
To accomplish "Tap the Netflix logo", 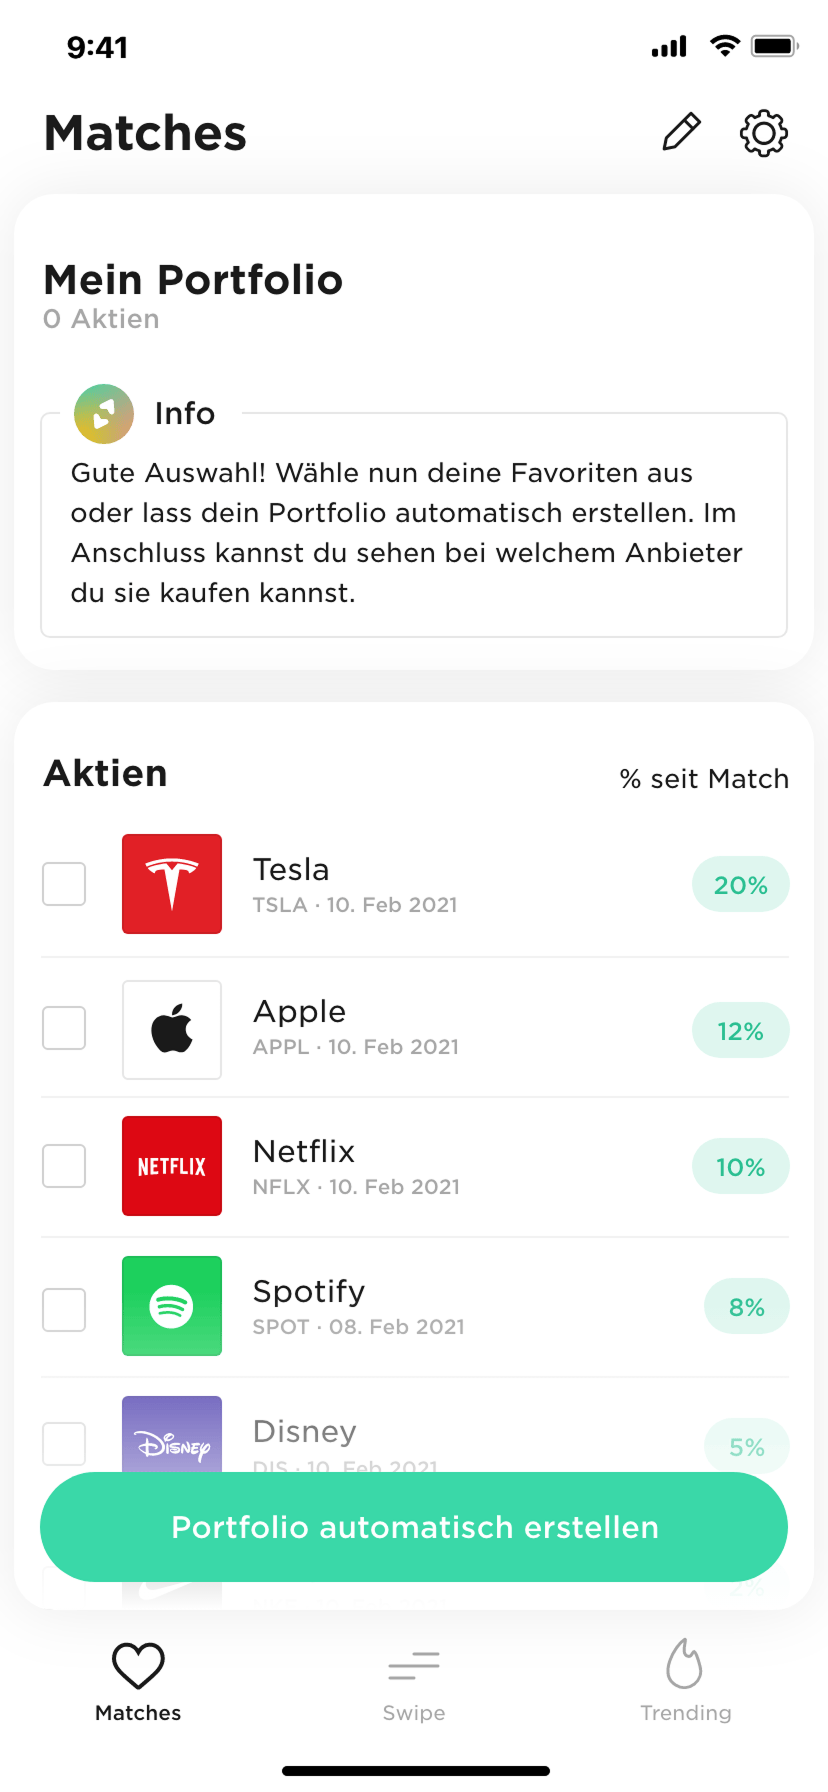I will (x=172, y=1166).
